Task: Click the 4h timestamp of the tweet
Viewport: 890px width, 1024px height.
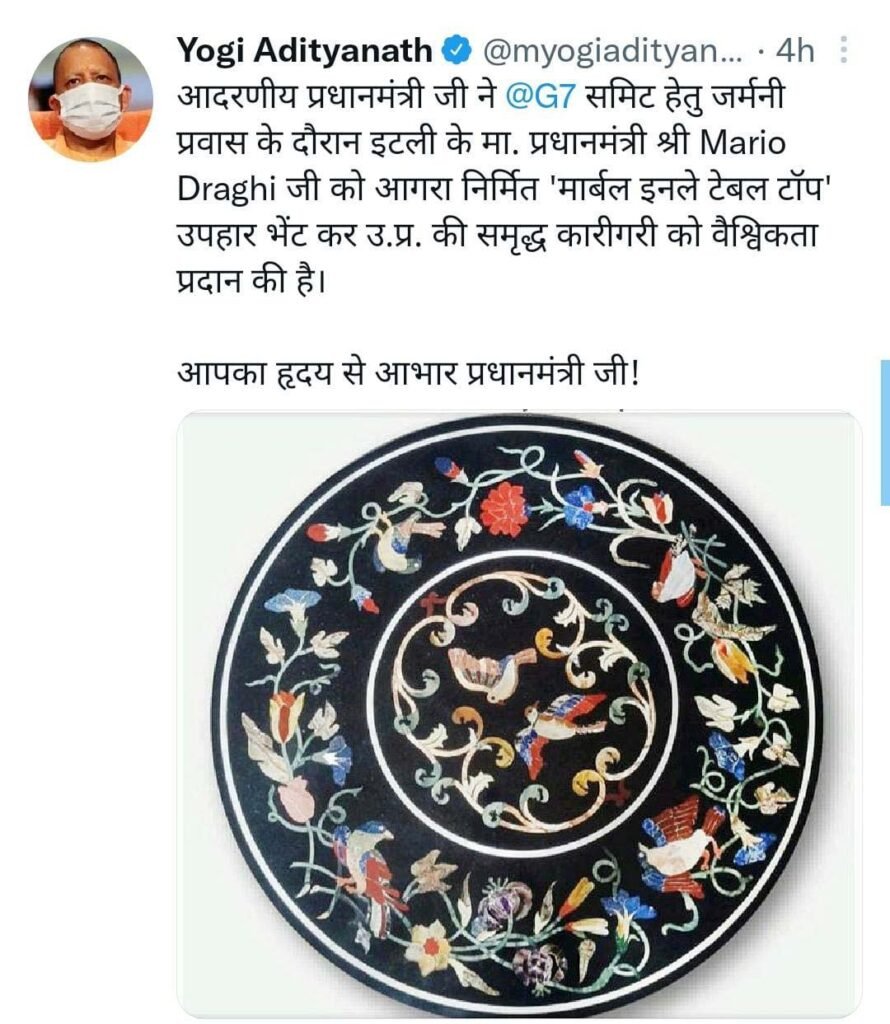Action: [795, 51]
